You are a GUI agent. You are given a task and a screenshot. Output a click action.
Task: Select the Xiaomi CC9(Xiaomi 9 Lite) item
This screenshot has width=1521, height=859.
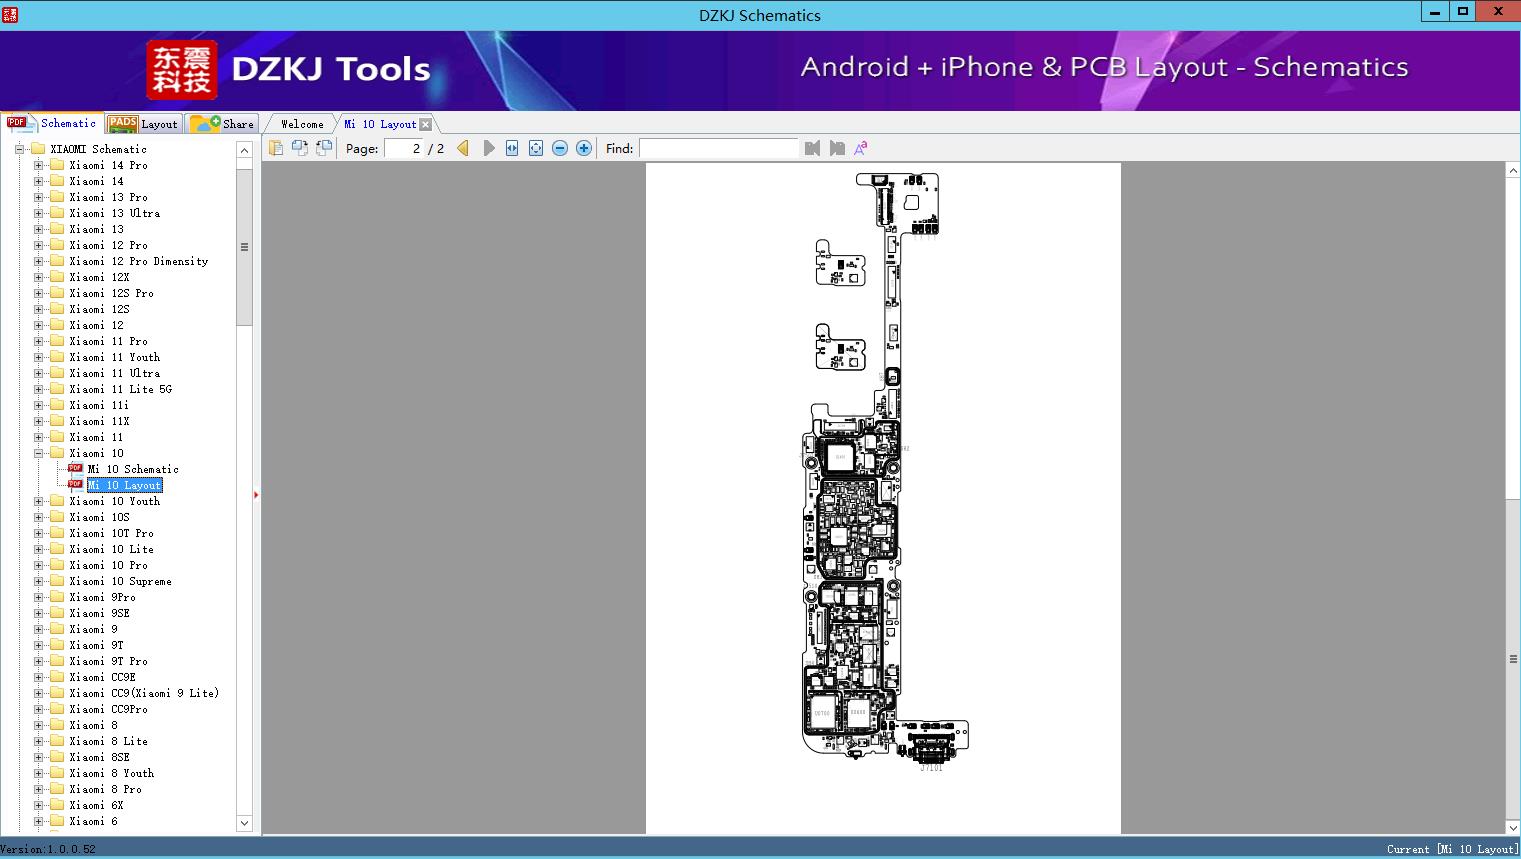[x=144, y=693]
